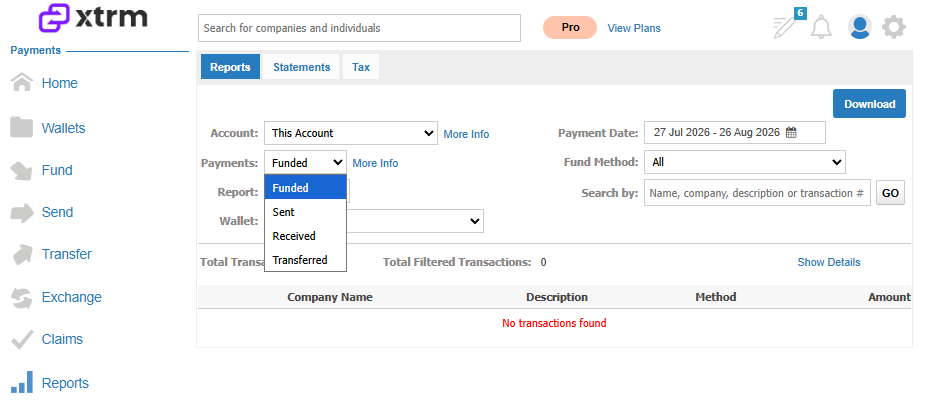Open the user profile avatar icon

pos(859,27)
